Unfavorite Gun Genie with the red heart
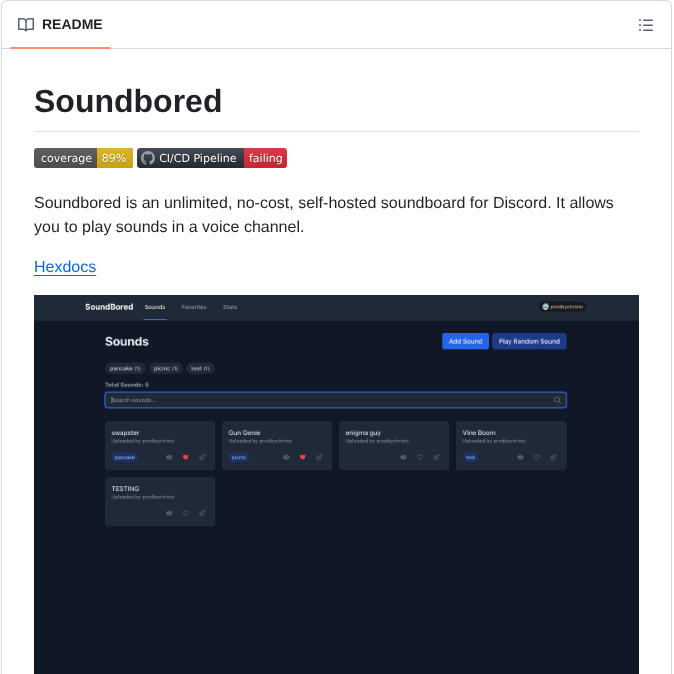Image resolution: width=674 pixels, height=674 pixels. coord(303,457)
